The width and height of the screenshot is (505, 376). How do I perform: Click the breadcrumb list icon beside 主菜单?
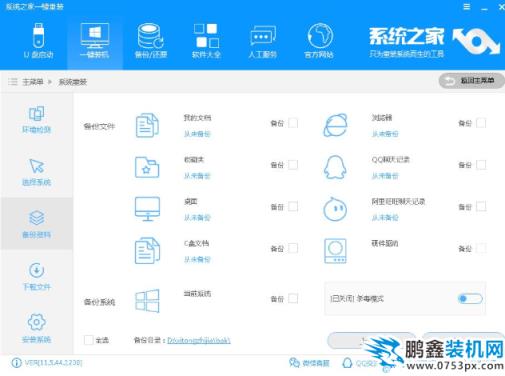(13, 82)
